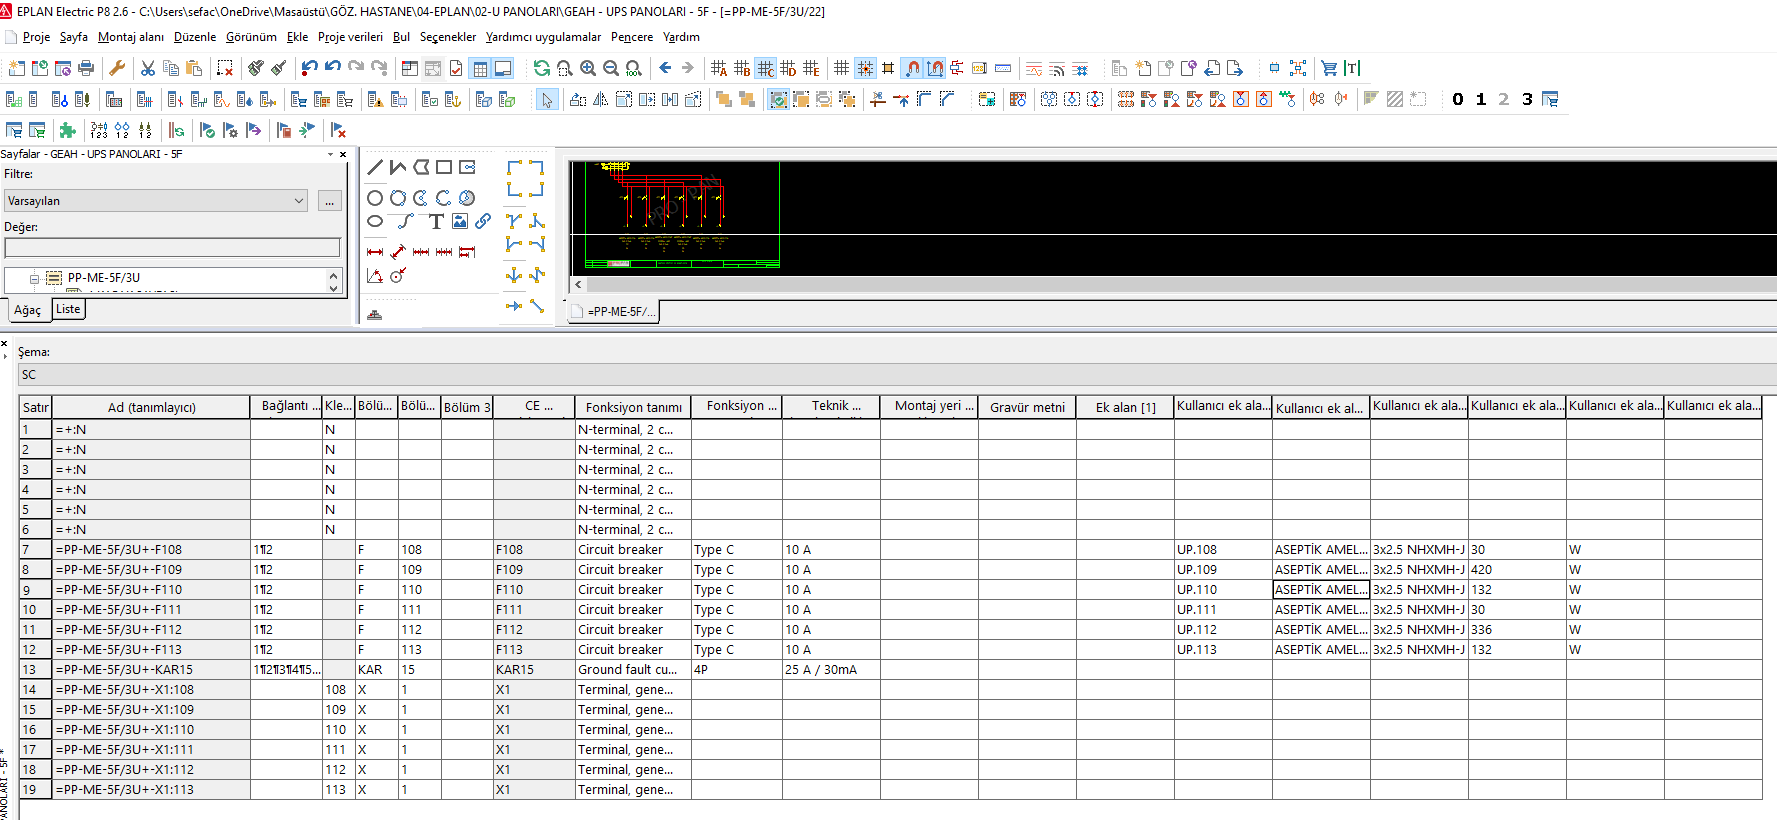Select the Text tool icon
Image resolution: width=1777 pixels, height=820 pixels.
point(436,221)
